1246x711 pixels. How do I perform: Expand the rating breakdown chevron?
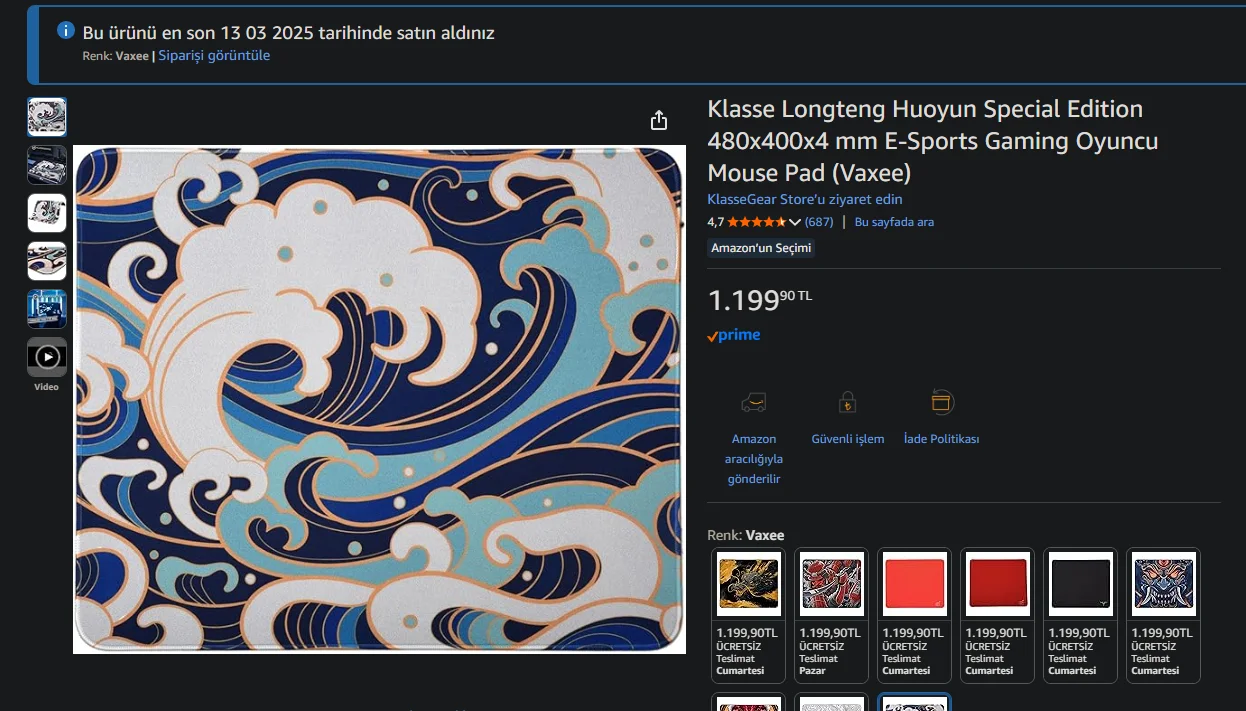pos(795,222)
